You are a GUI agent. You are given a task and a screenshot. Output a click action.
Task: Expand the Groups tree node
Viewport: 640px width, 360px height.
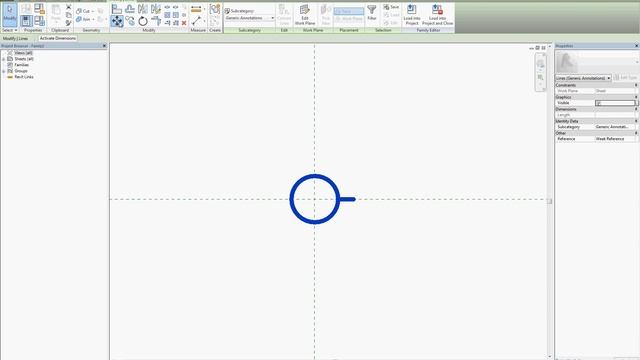(4, 71)
